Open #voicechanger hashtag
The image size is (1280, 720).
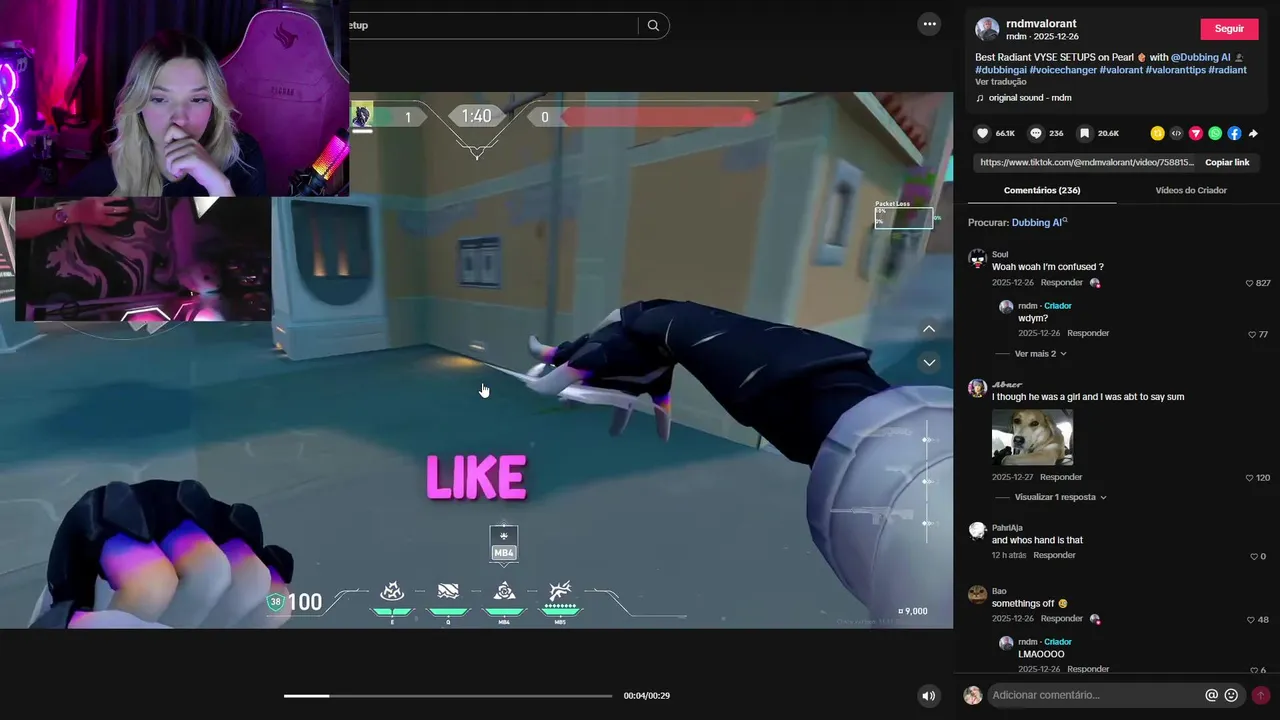(1063, 70)
